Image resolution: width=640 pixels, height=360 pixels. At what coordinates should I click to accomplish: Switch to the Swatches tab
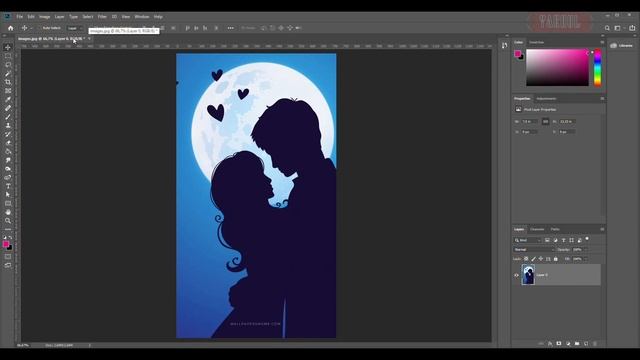pos(536,42)
